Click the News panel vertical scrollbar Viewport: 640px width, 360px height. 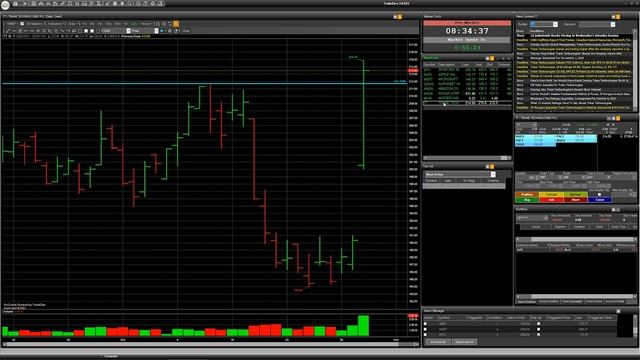tap(635, 69)
